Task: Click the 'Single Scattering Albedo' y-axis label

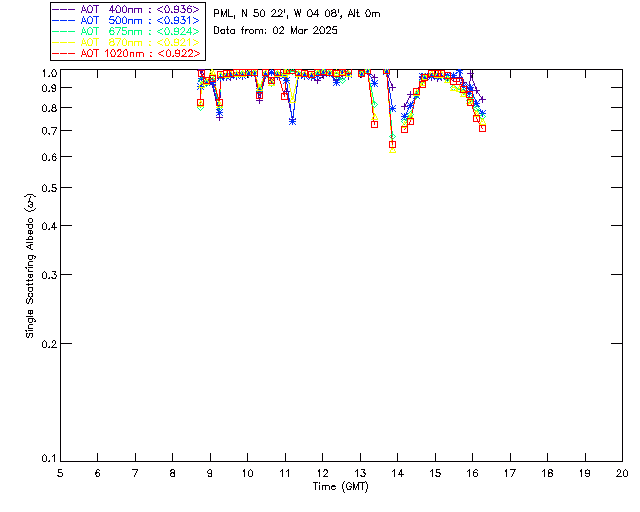Action: coord(29,266)
